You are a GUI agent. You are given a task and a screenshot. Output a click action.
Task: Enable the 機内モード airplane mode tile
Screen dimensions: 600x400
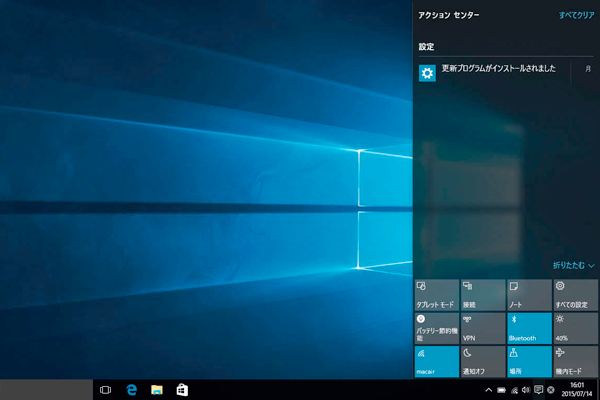(576, 362)
